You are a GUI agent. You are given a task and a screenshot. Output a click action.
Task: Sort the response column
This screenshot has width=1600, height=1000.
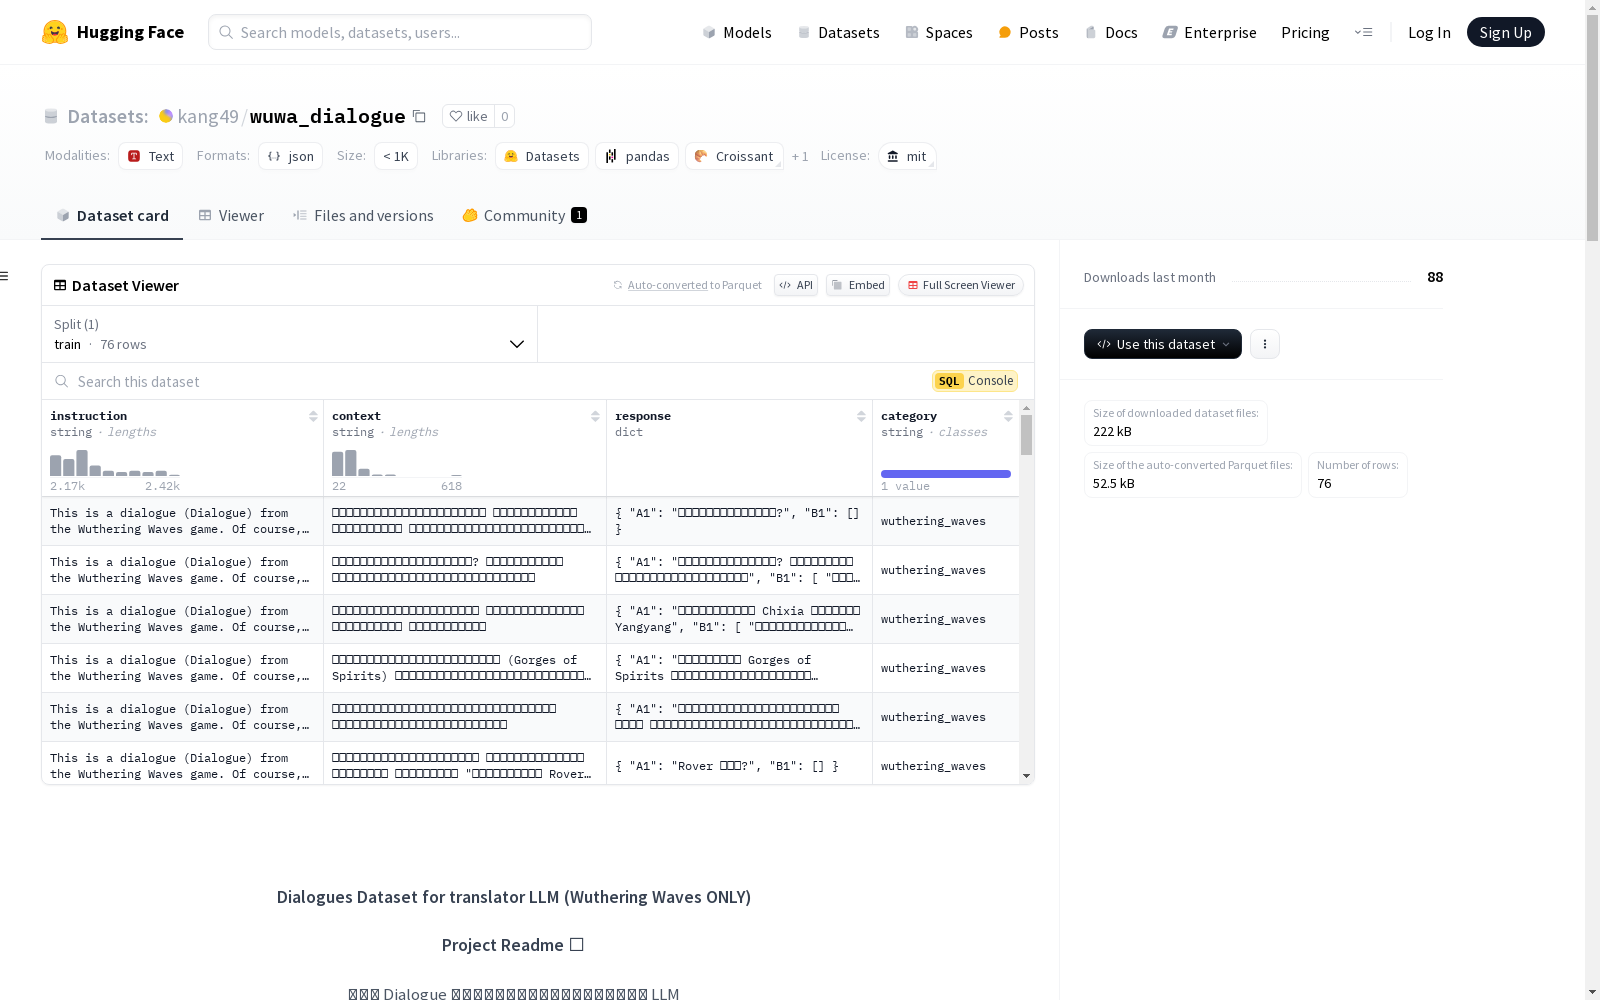point(861,416)
